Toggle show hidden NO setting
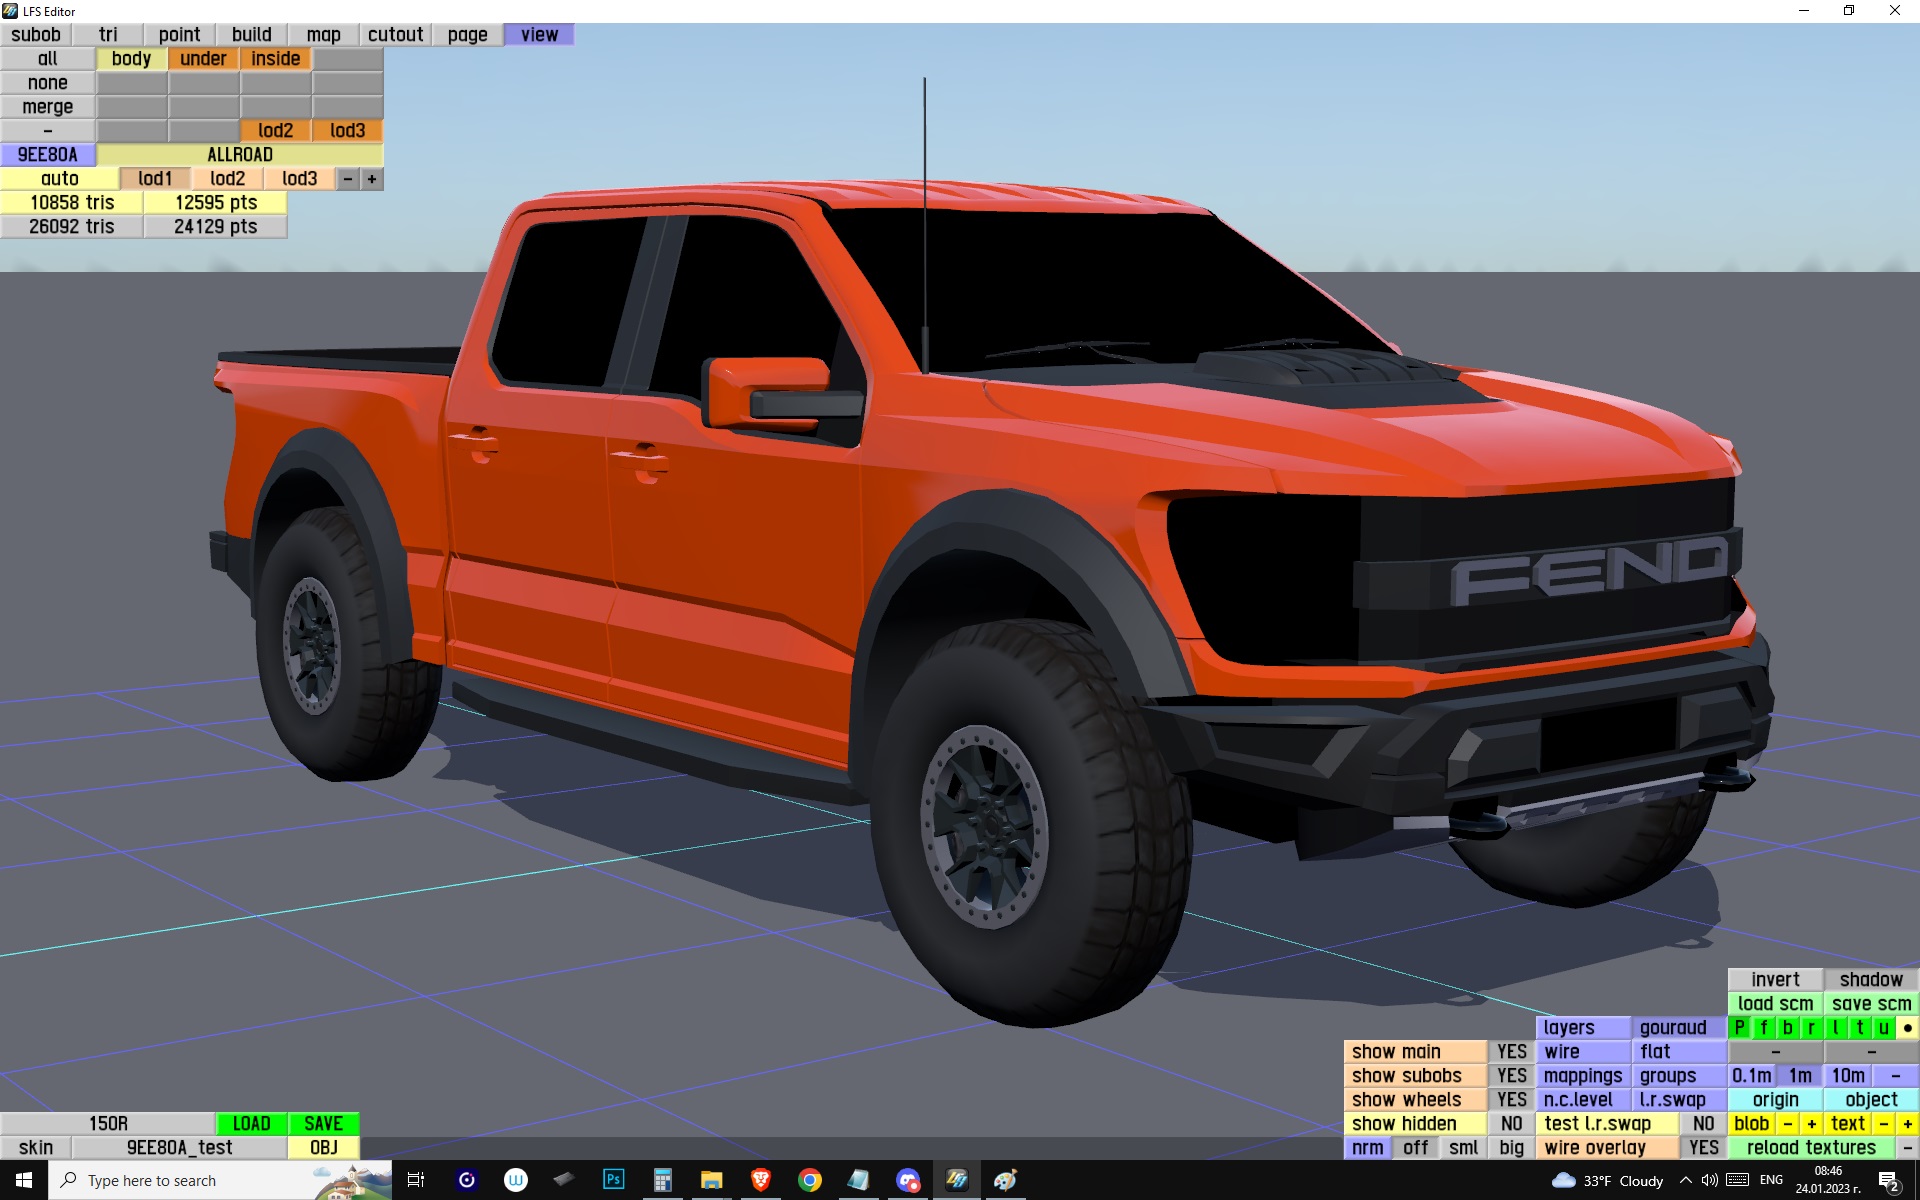 coord(1511,1124)
